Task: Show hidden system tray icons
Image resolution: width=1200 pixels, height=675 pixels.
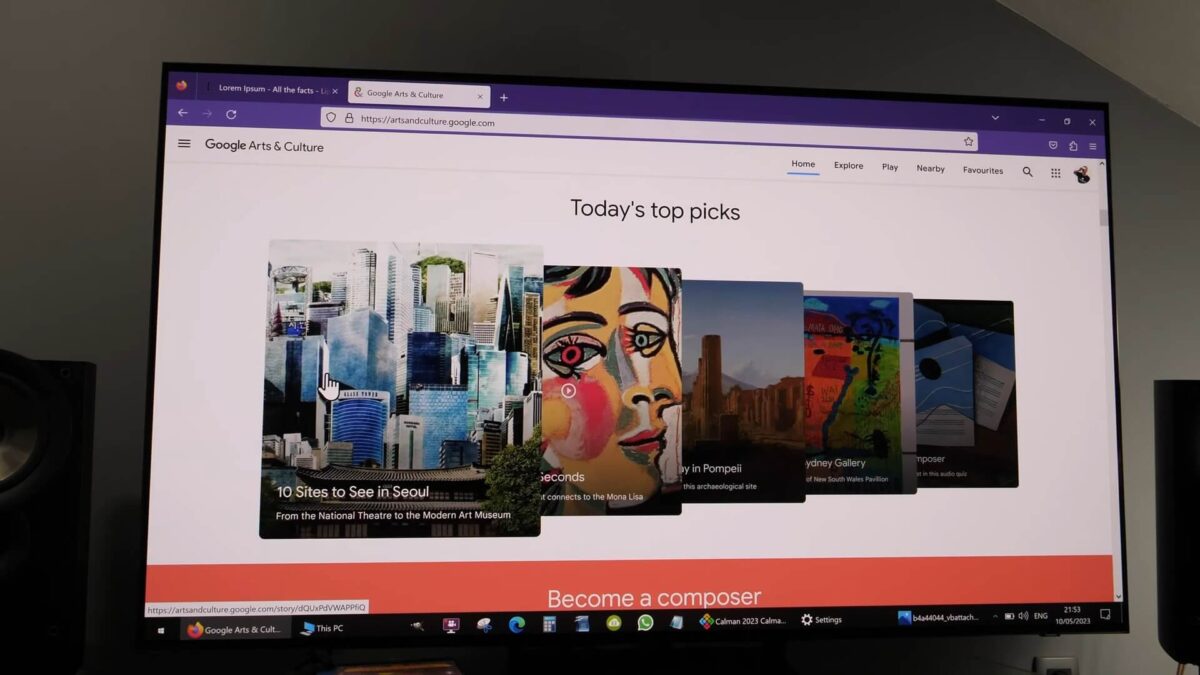Action: (994, 617)
